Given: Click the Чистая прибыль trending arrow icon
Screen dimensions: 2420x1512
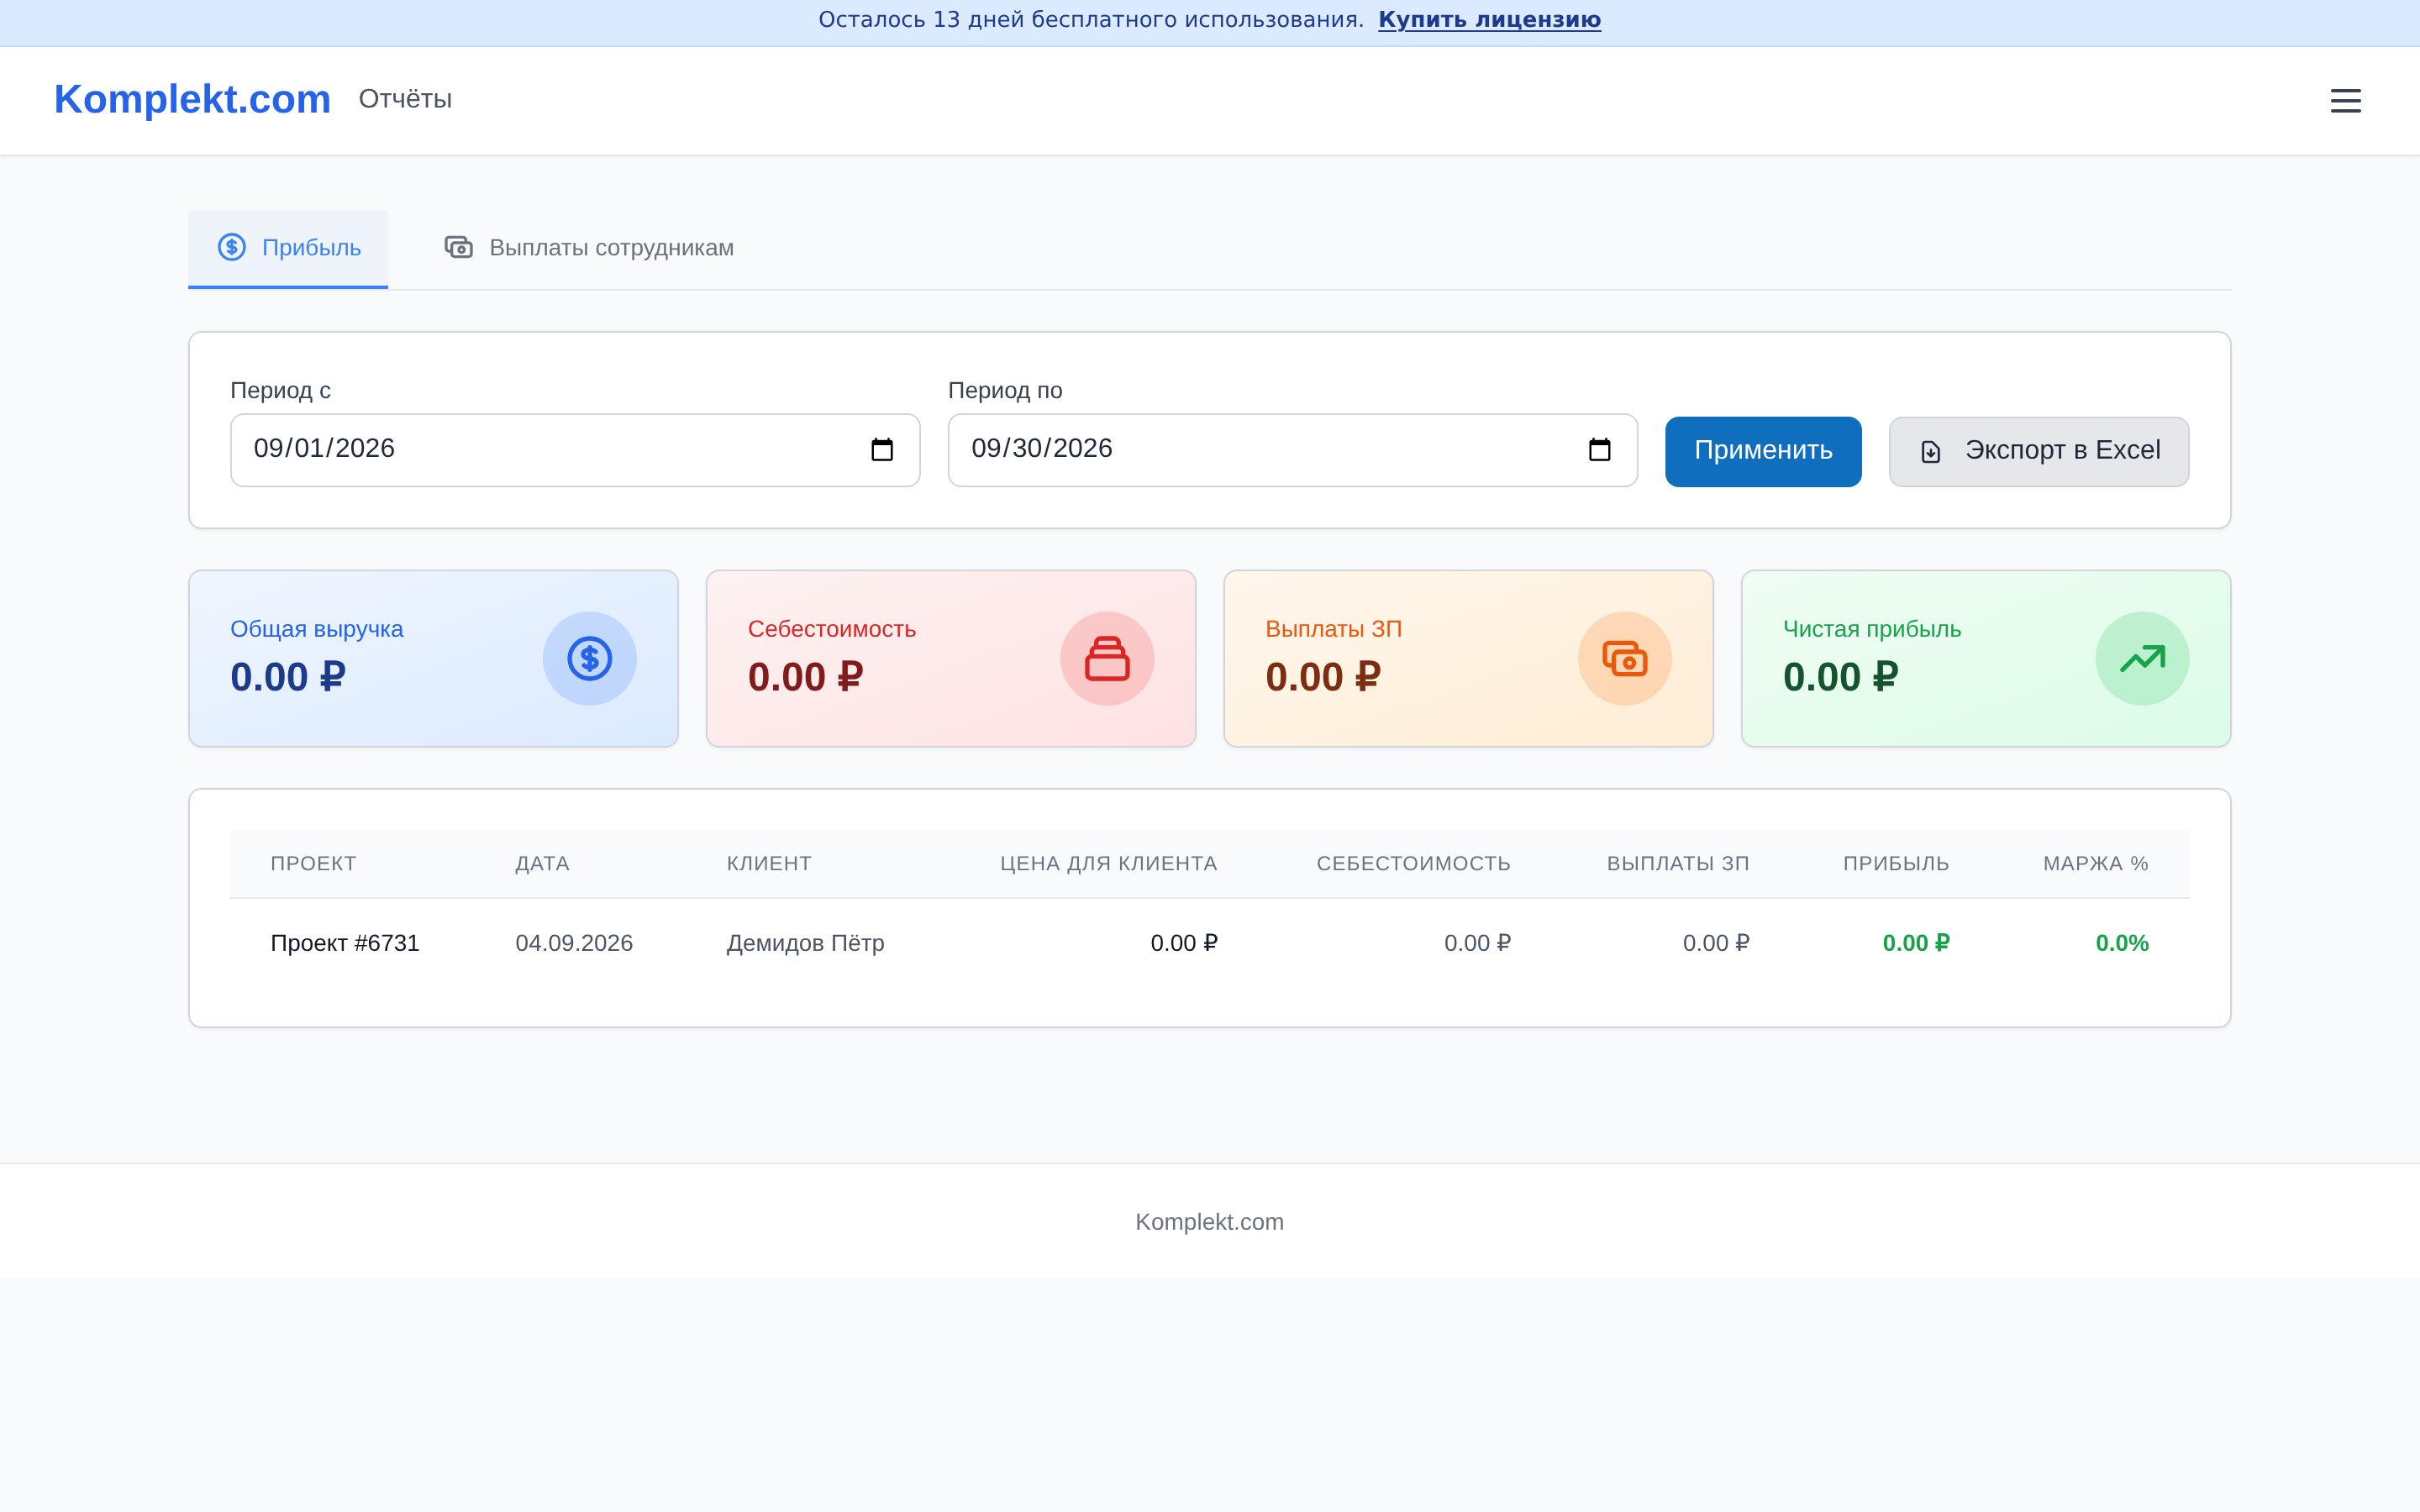Looking at the screenshot, I should pos(2142,659).
